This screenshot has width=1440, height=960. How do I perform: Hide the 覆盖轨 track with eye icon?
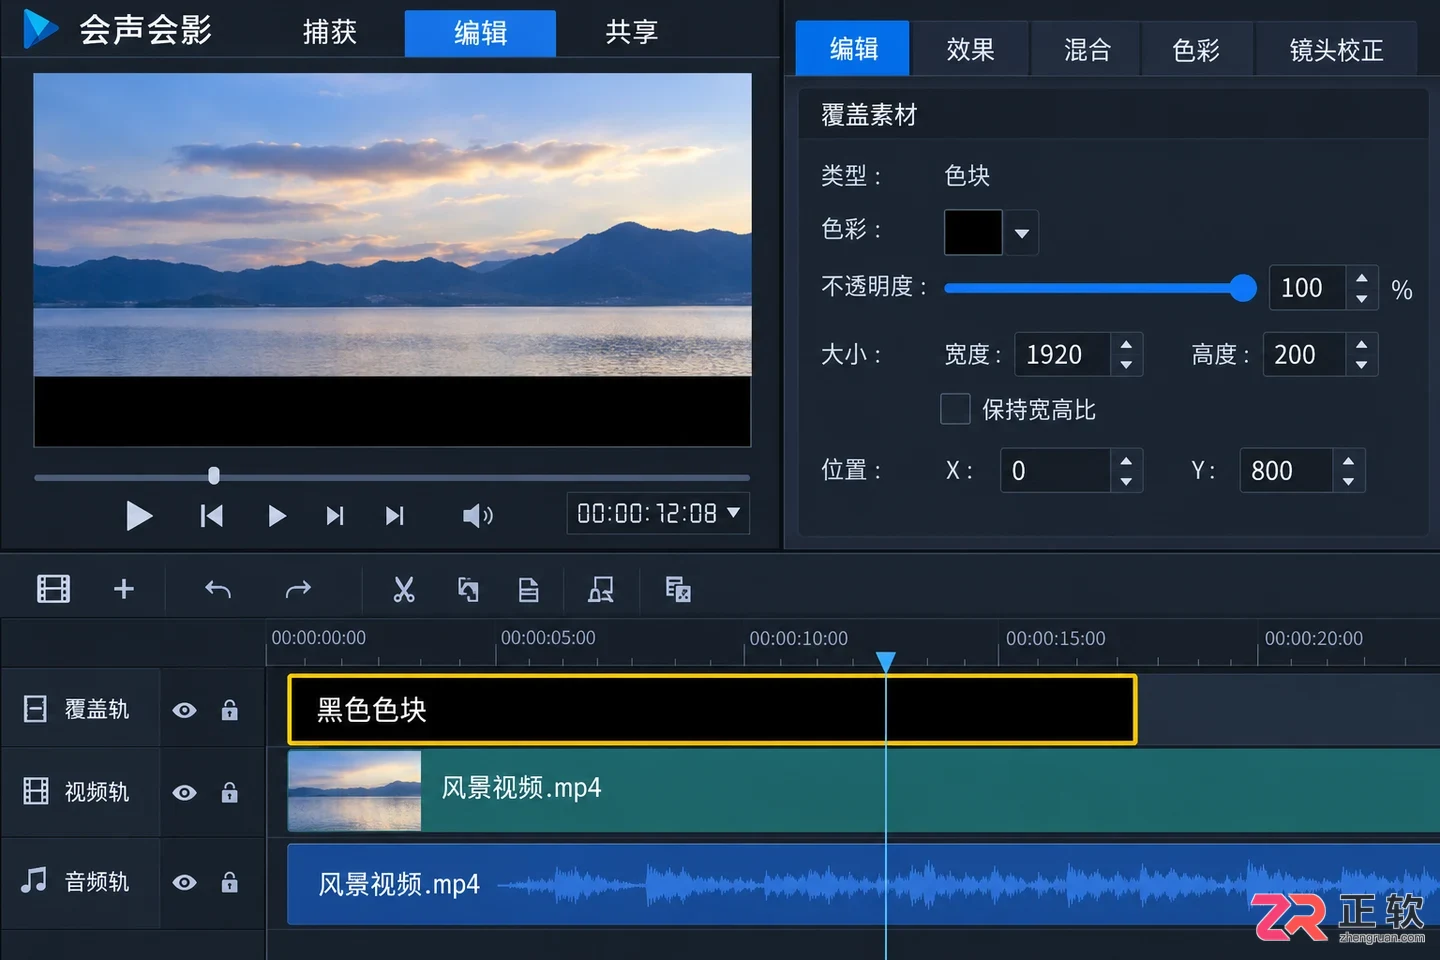point(184,710)
